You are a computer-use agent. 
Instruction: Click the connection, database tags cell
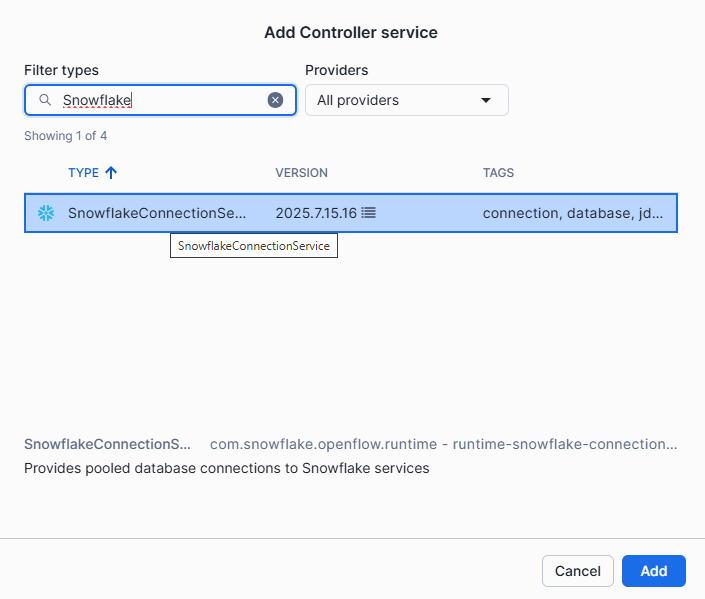coord(572,213)
